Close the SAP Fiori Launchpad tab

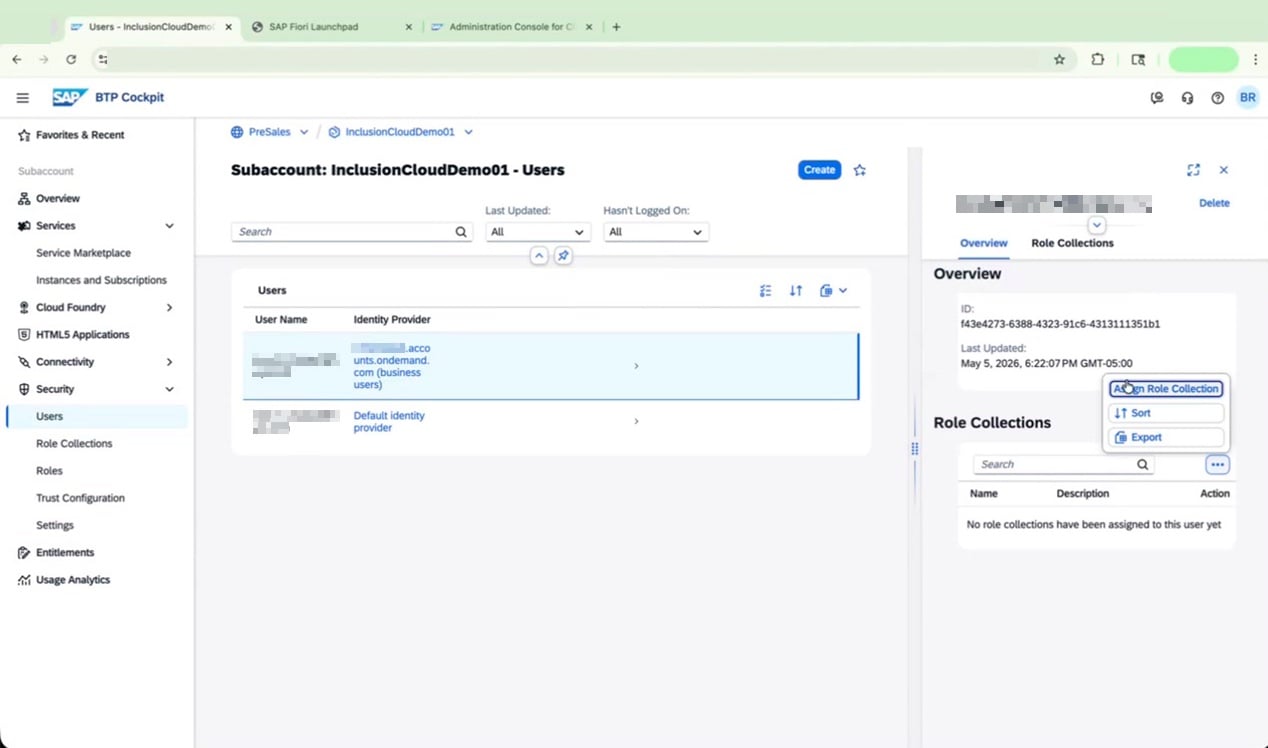point(408,27)
